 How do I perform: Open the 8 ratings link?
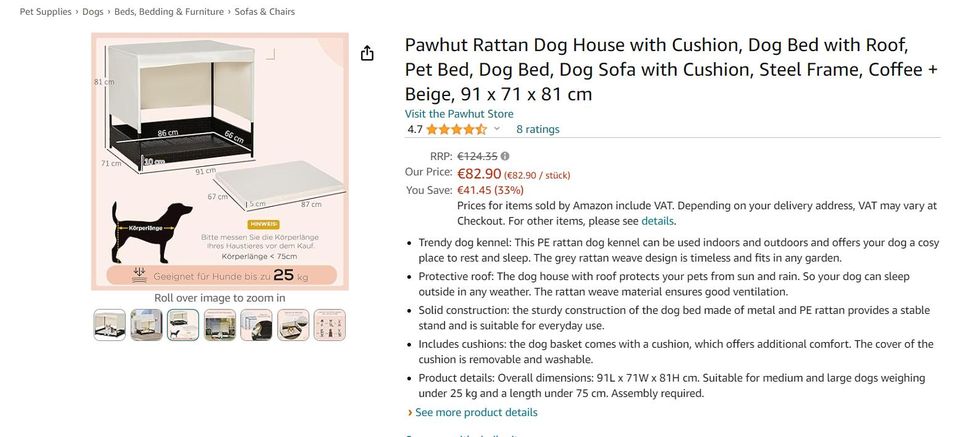(538, 129)
